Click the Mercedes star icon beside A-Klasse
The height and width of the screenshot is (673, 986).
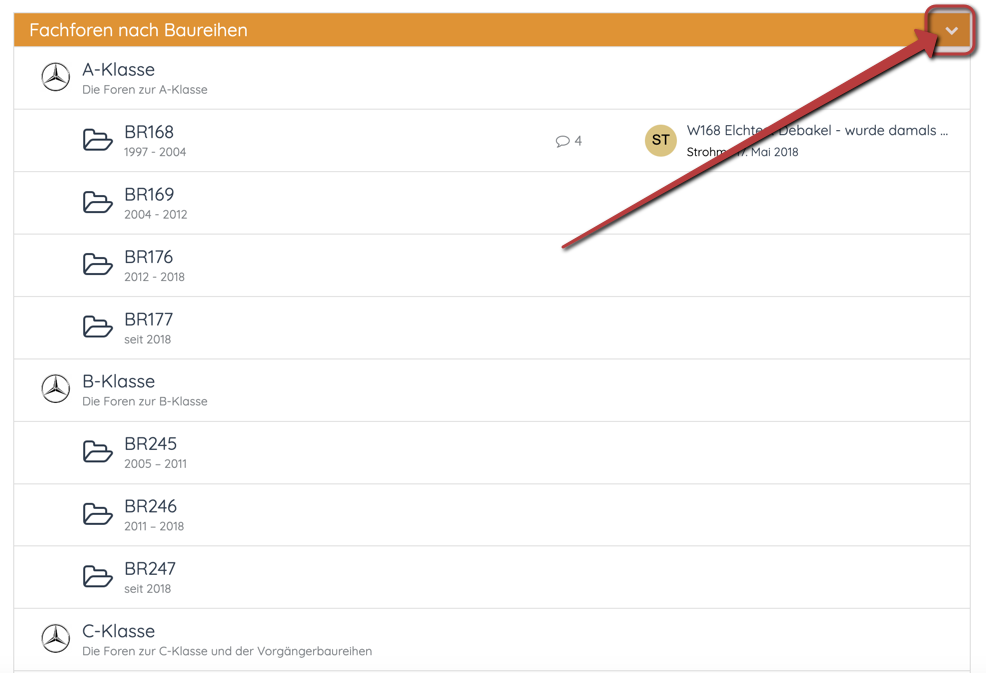click(x=56, y=77)
